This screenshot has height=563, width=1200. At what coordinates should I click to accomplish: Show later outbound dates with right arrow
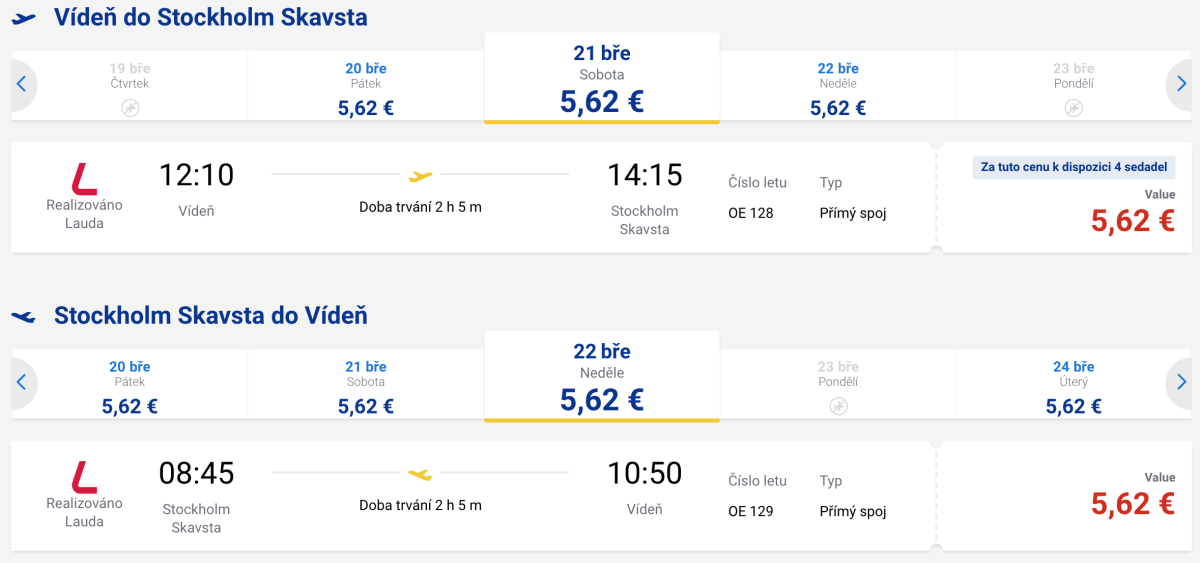pos(1181,85)
